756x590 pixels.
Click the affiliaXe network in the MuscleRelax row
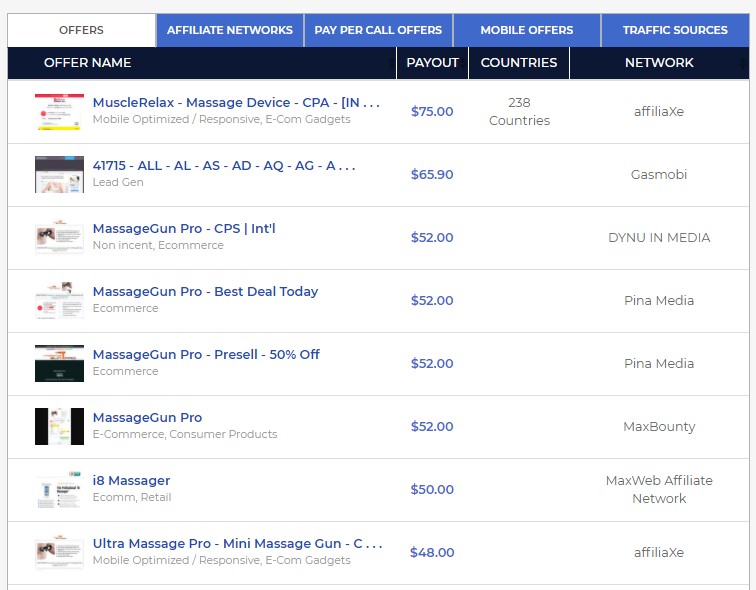(659, 112)
